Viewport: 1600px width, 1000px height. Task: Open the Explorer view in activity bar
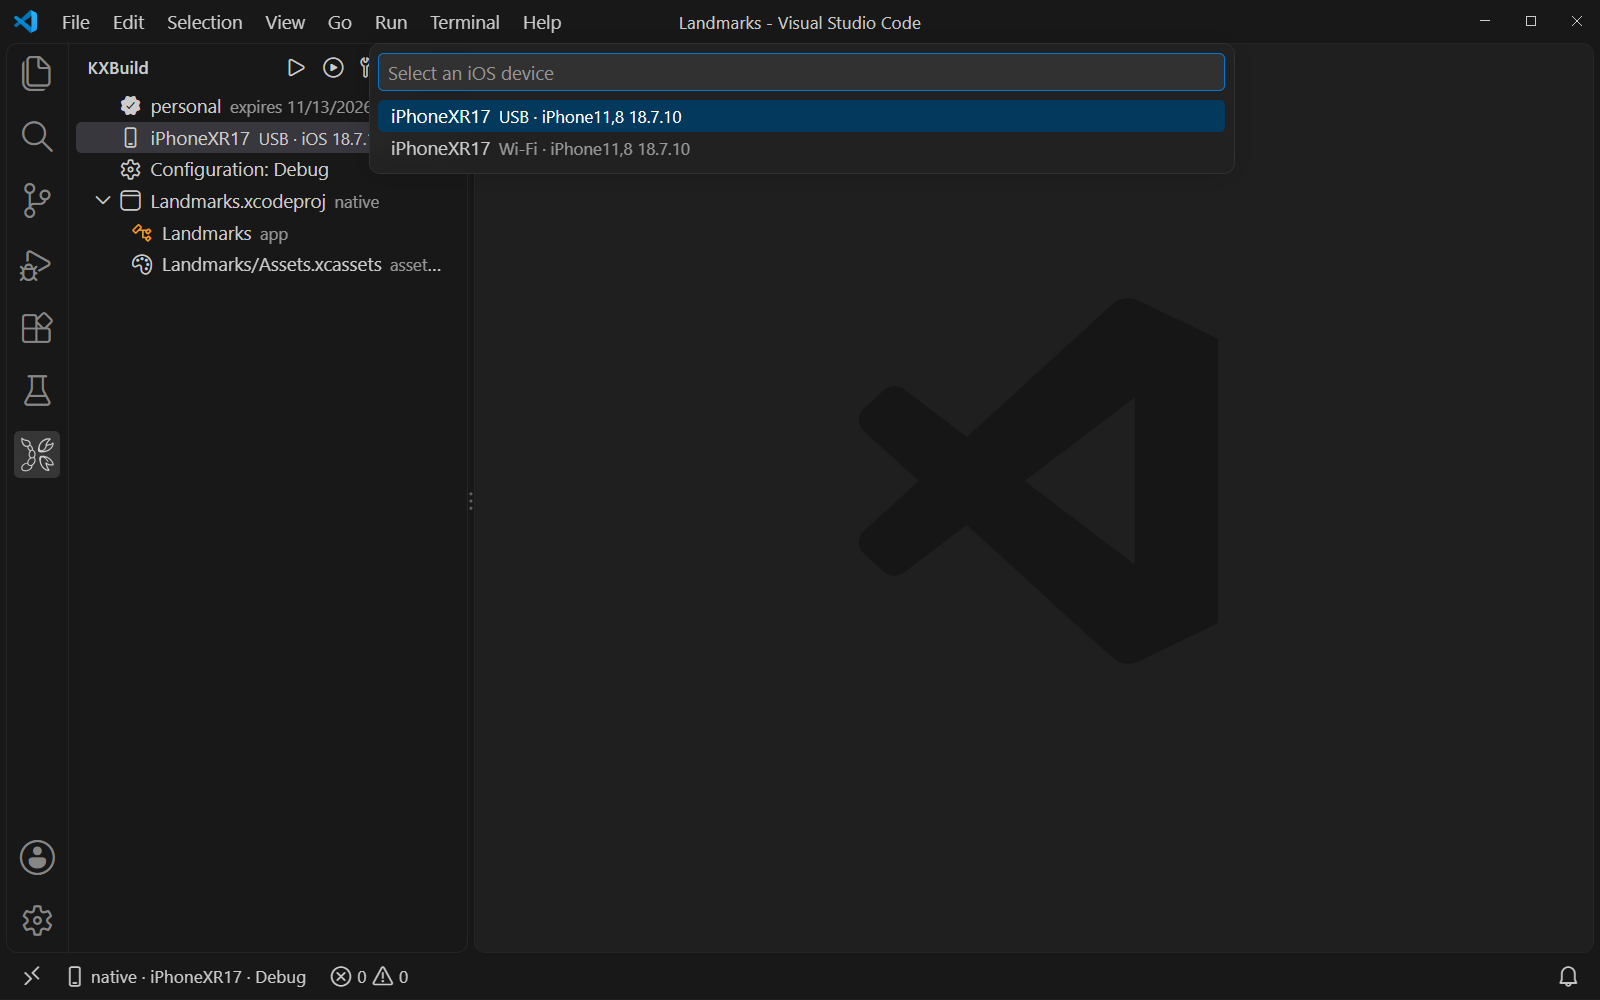[x=37, y=73]
